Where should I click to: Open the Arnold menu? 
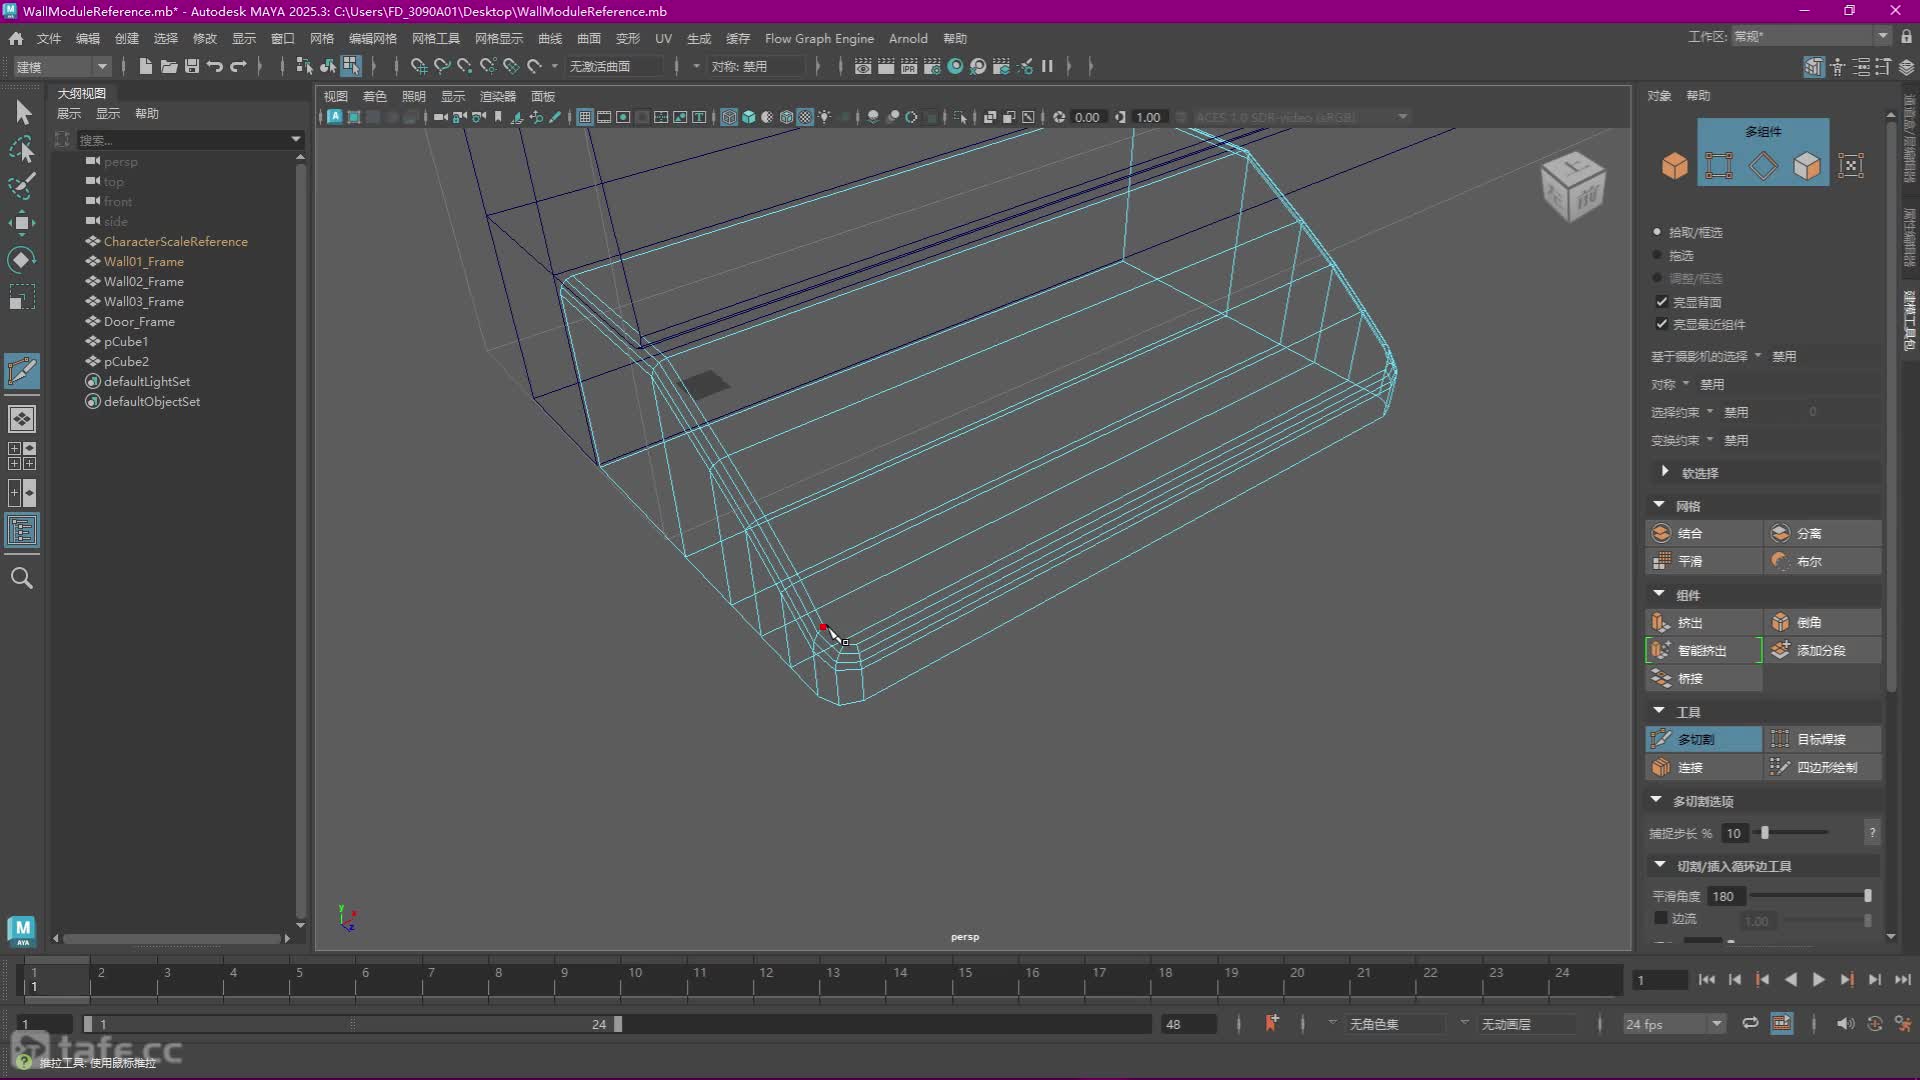[908, 38]
